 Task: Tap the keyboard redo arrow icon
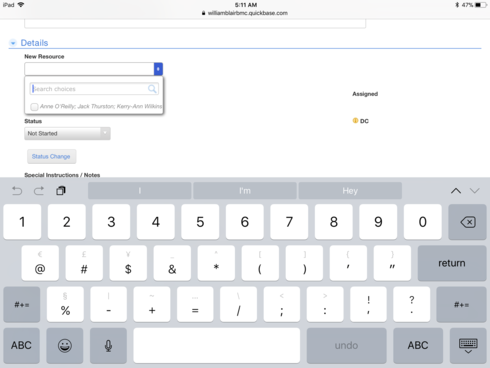point(39,191)
